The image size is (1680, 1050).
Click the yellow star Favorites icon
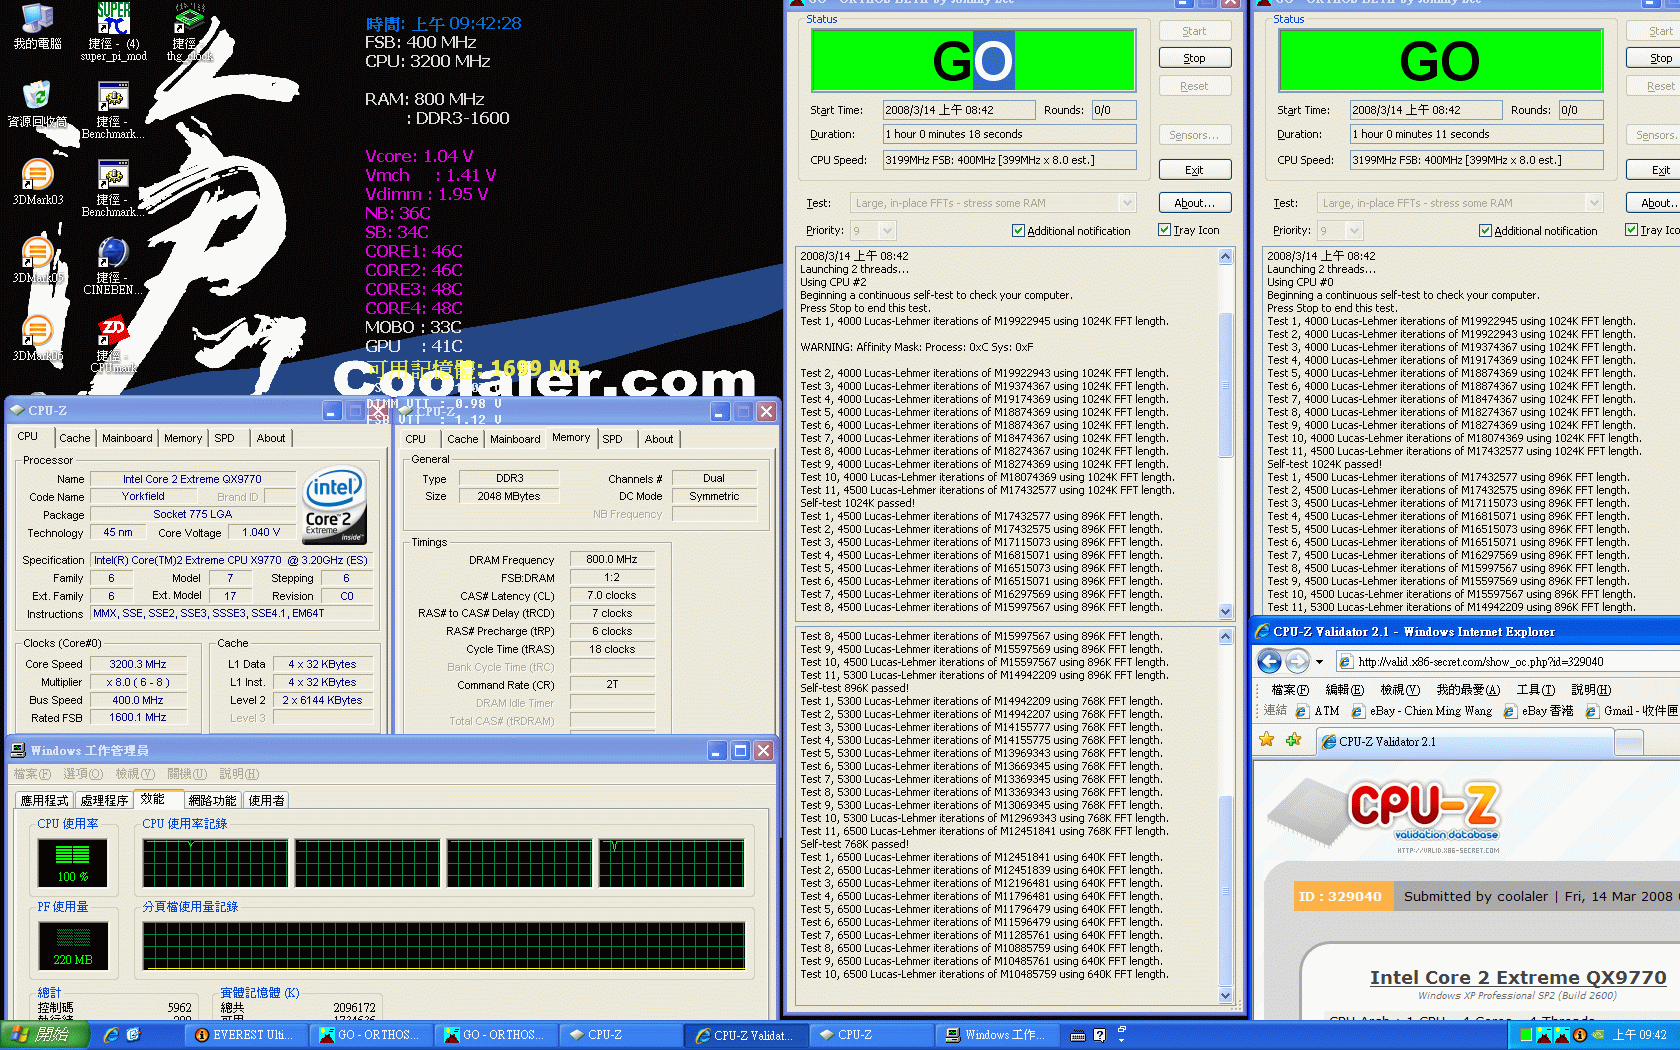point(1267,740)
